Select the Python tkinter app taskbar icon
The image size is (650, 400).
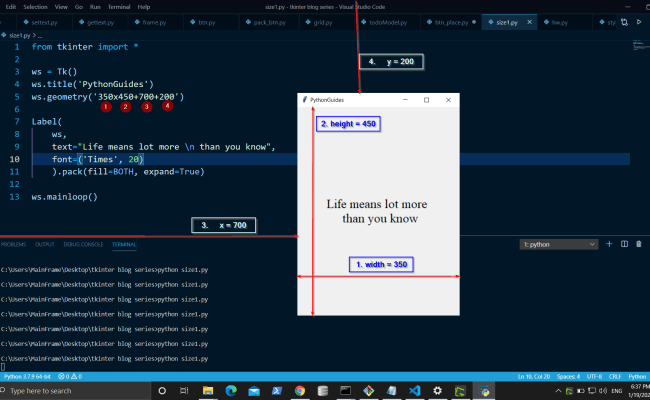pyautogui.click(x=483, y=390)
